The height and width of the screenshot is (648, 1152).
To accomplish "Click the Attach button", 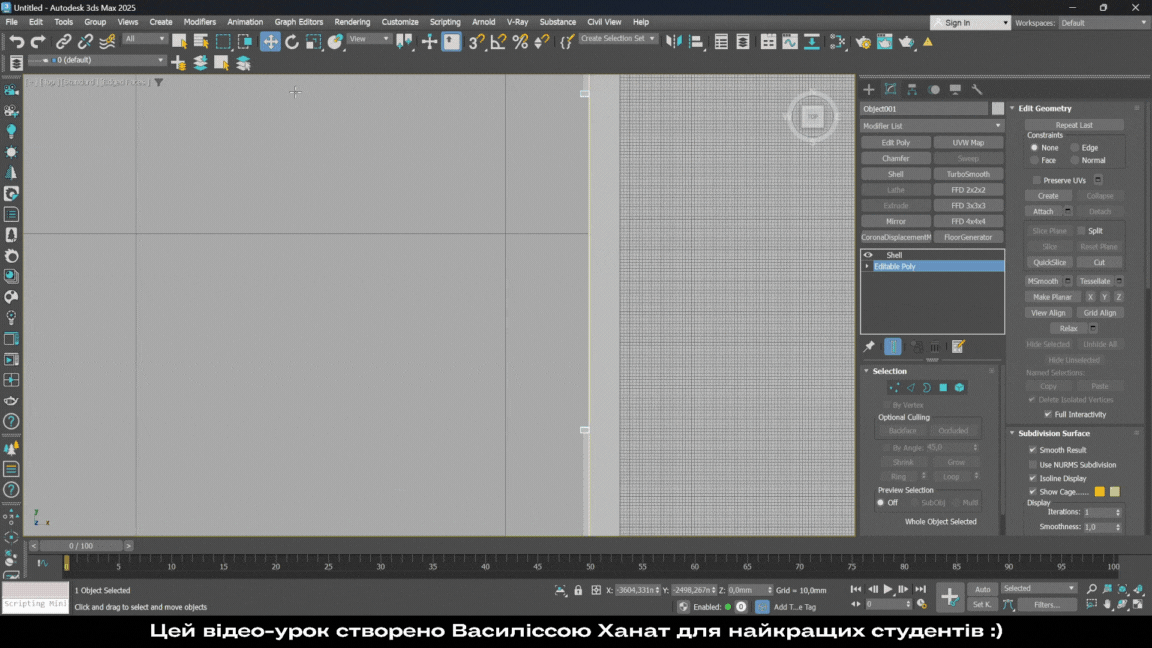I will (x=1043, y=212).
